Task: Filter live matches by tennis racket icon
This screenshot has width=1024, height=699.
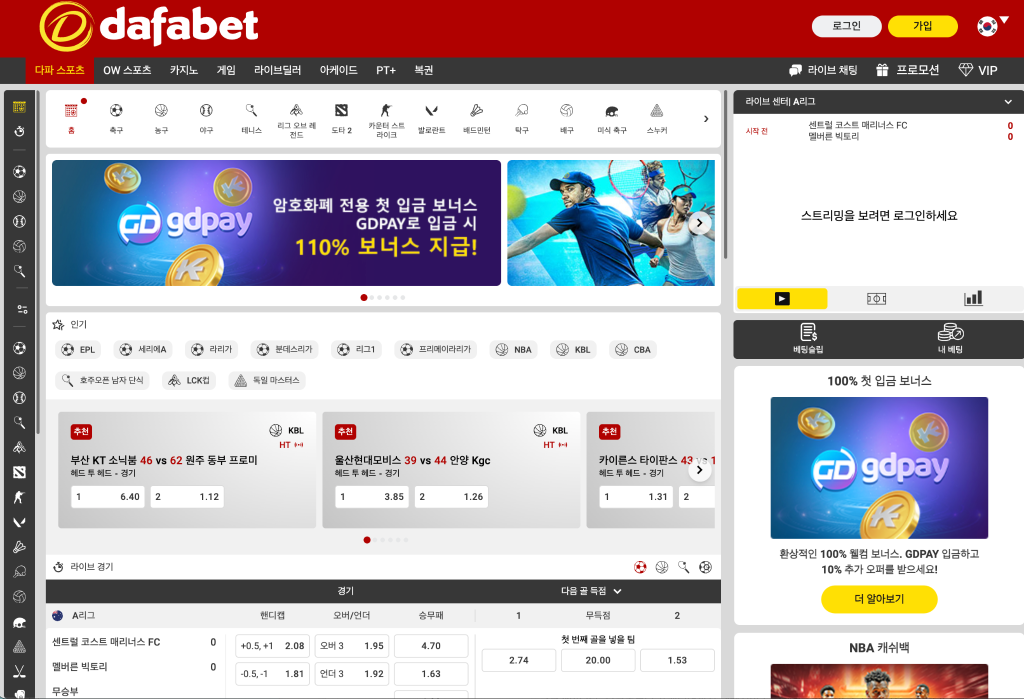Action: pyautogui.click(x=684, y=567)
